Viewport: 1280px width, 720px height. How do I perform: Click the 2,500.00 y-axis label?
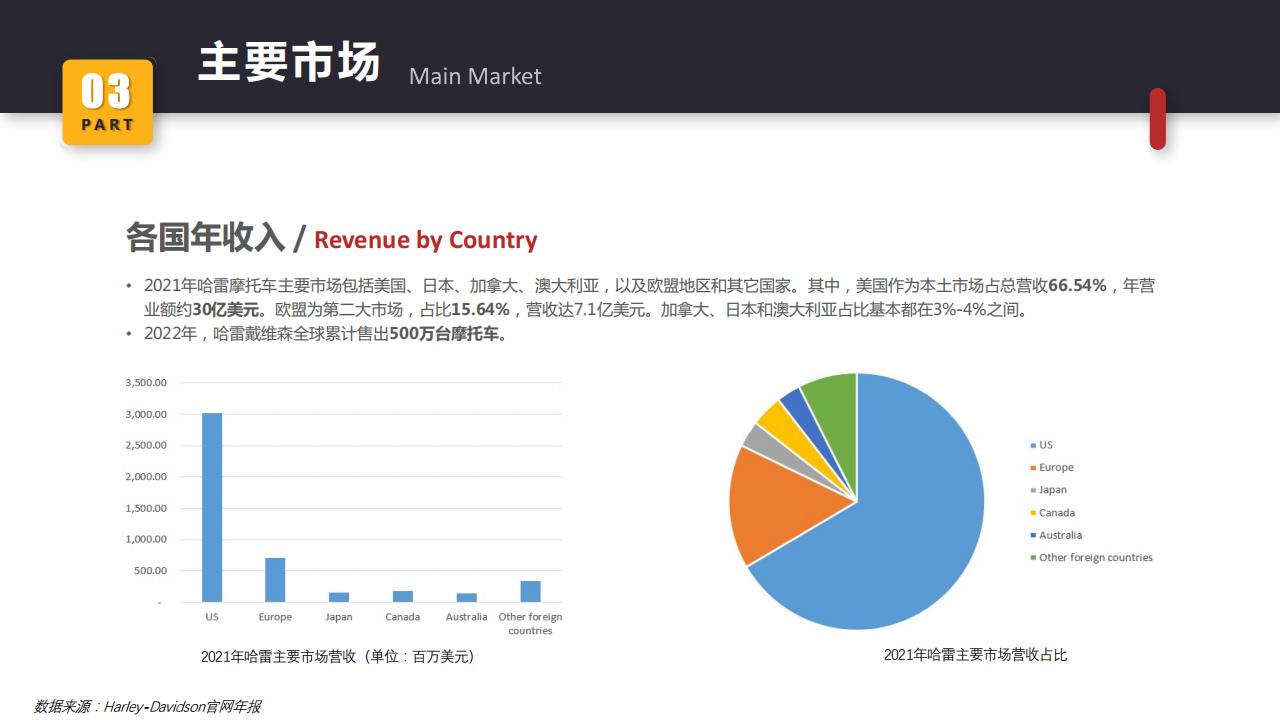pos(146,445)
